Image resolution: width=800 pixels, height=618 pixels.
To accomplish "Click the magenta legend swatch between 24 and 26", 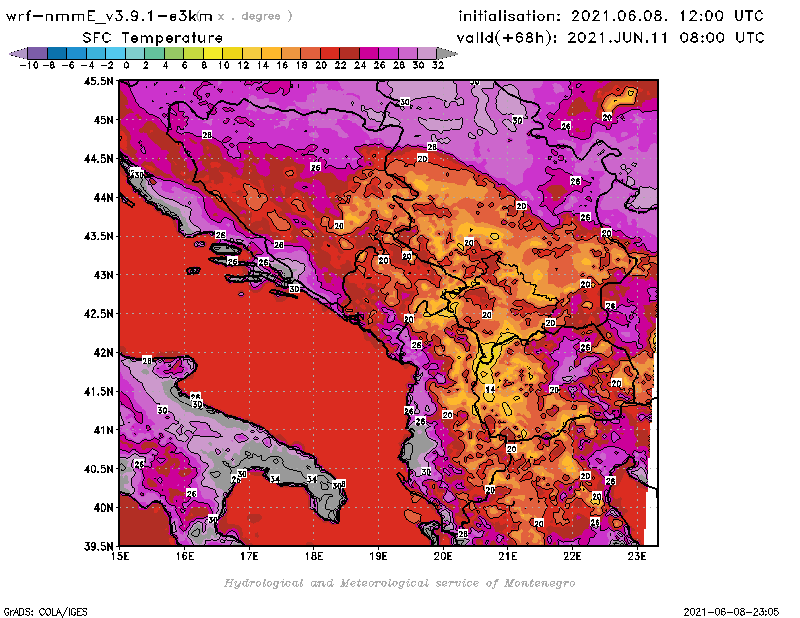I will click(369, 53).
